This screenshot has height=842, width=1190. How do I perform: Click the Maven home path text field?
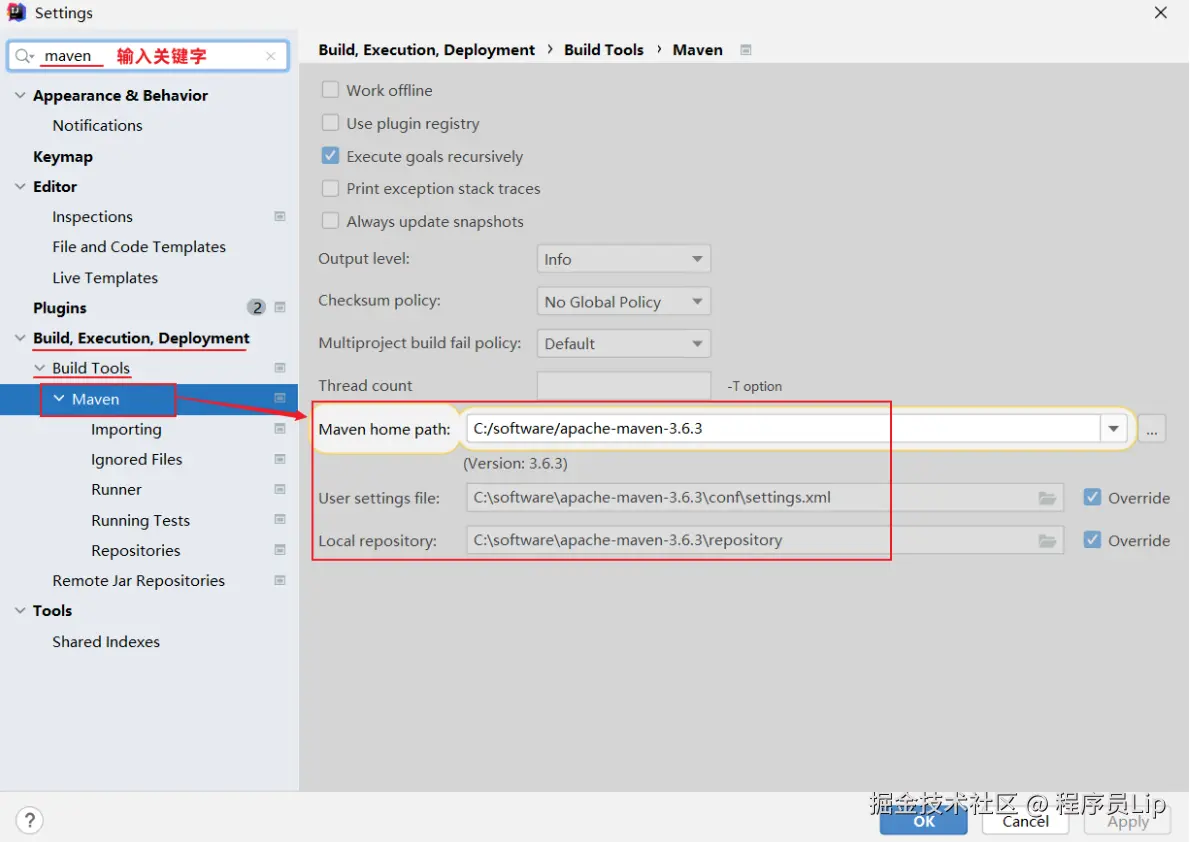pyautogui.click(x=783, y=428)
